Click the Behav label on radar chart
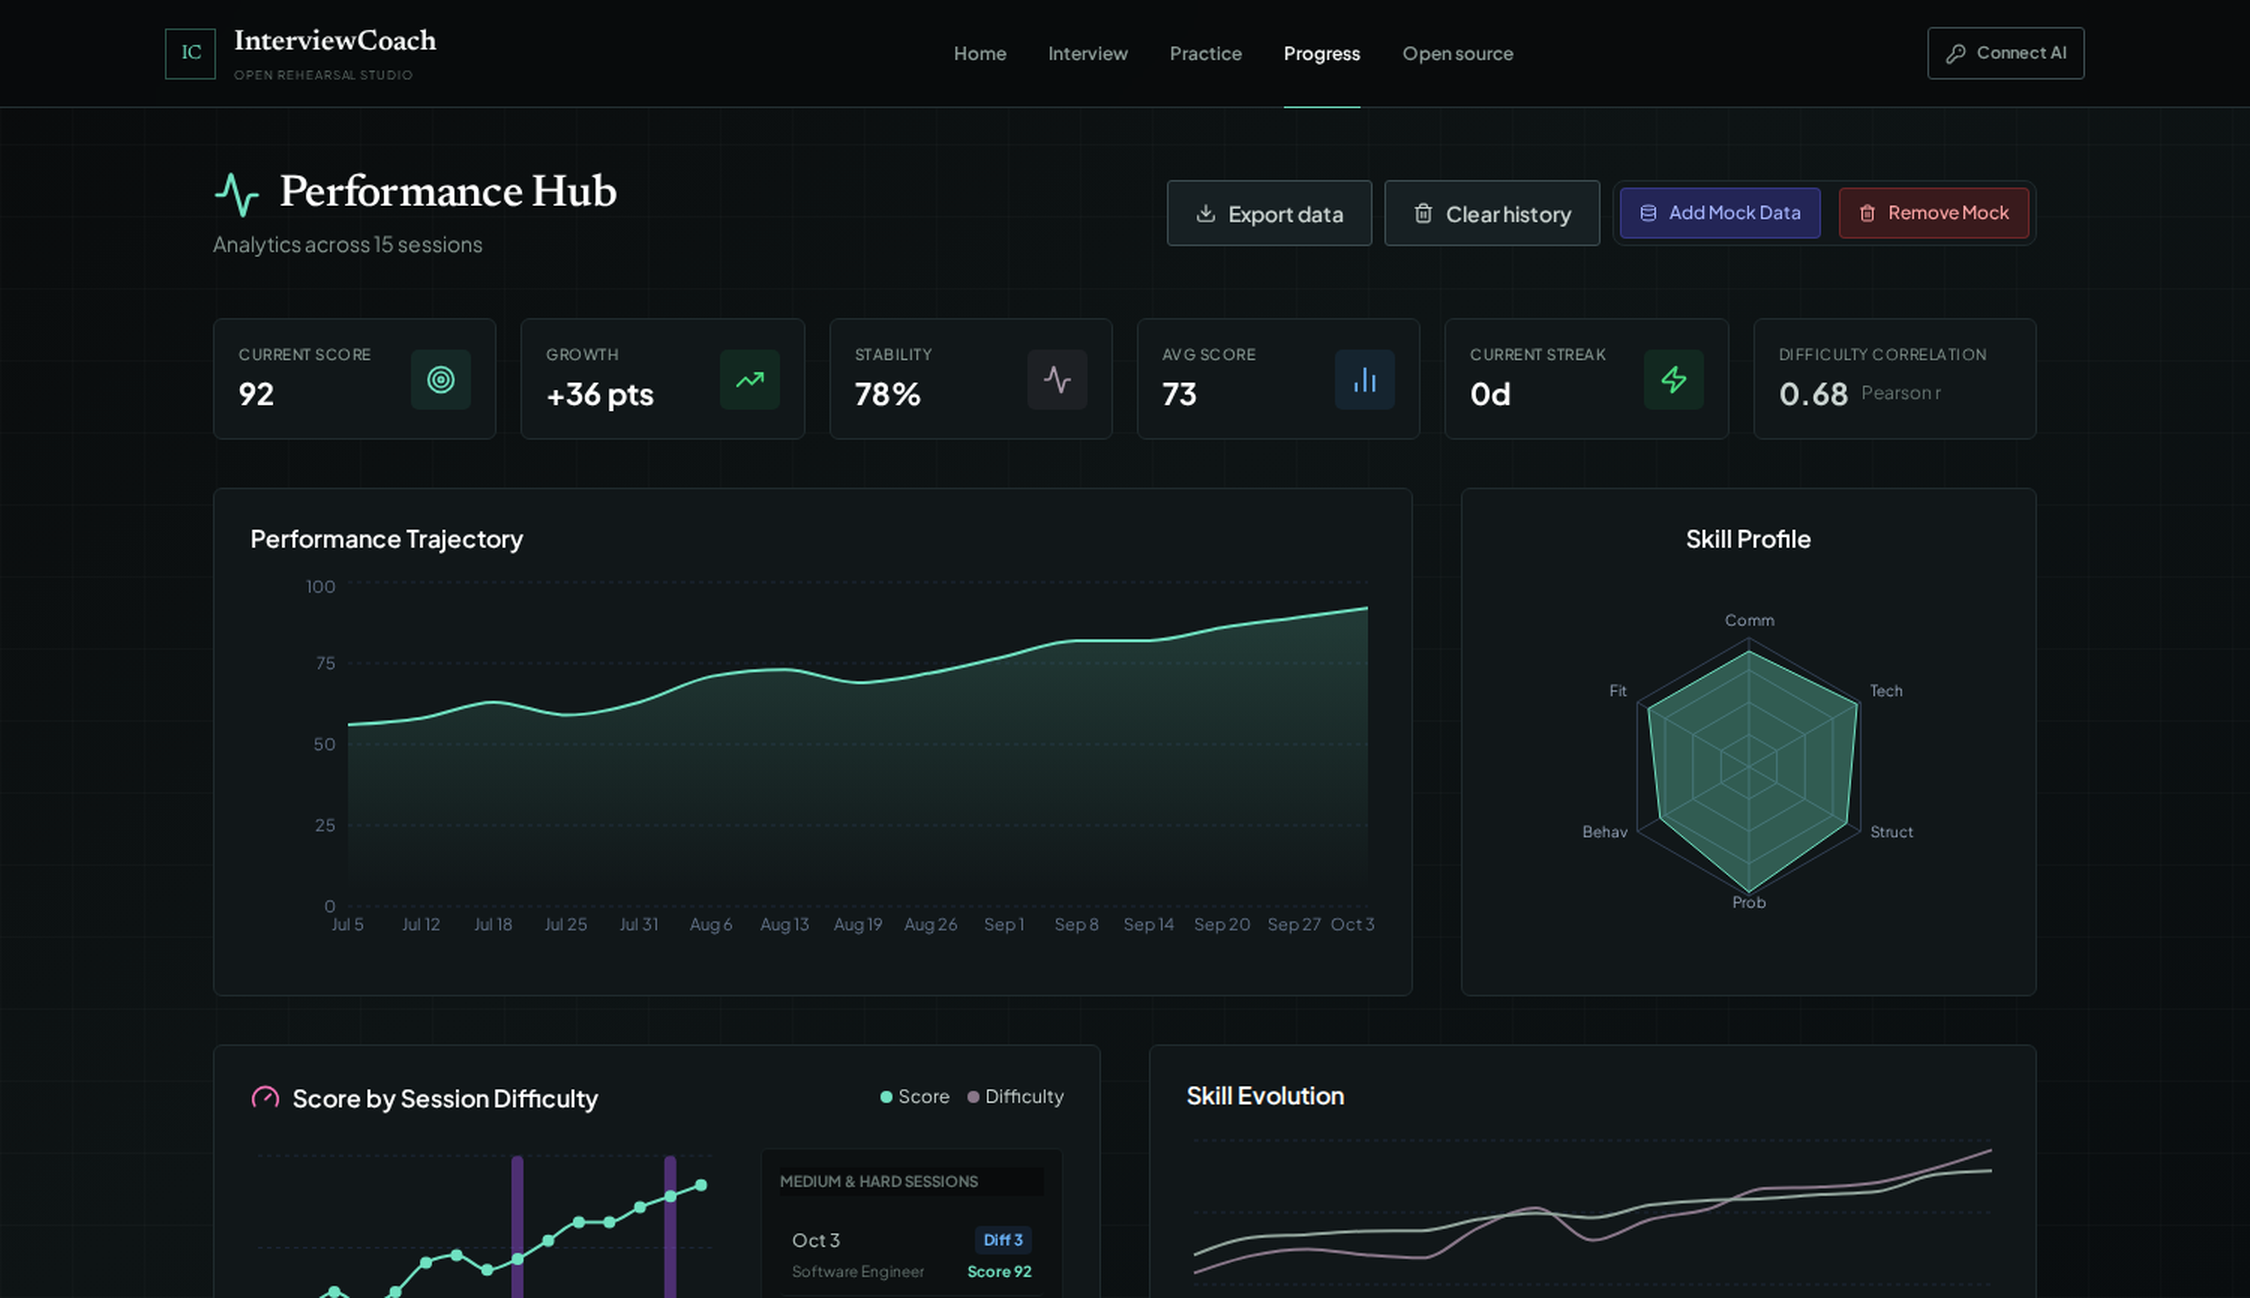Screen dimensions: 2250x1298 click(x=1605, y=831)
